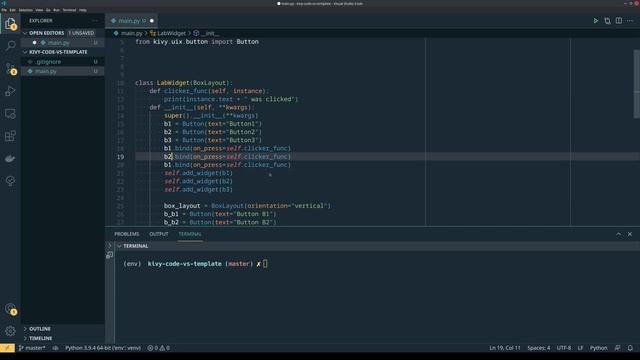Viewport: 640px width, 360px height.
Task: Open the Source Control view in the activity bar
Action: (x=10, y=68)
